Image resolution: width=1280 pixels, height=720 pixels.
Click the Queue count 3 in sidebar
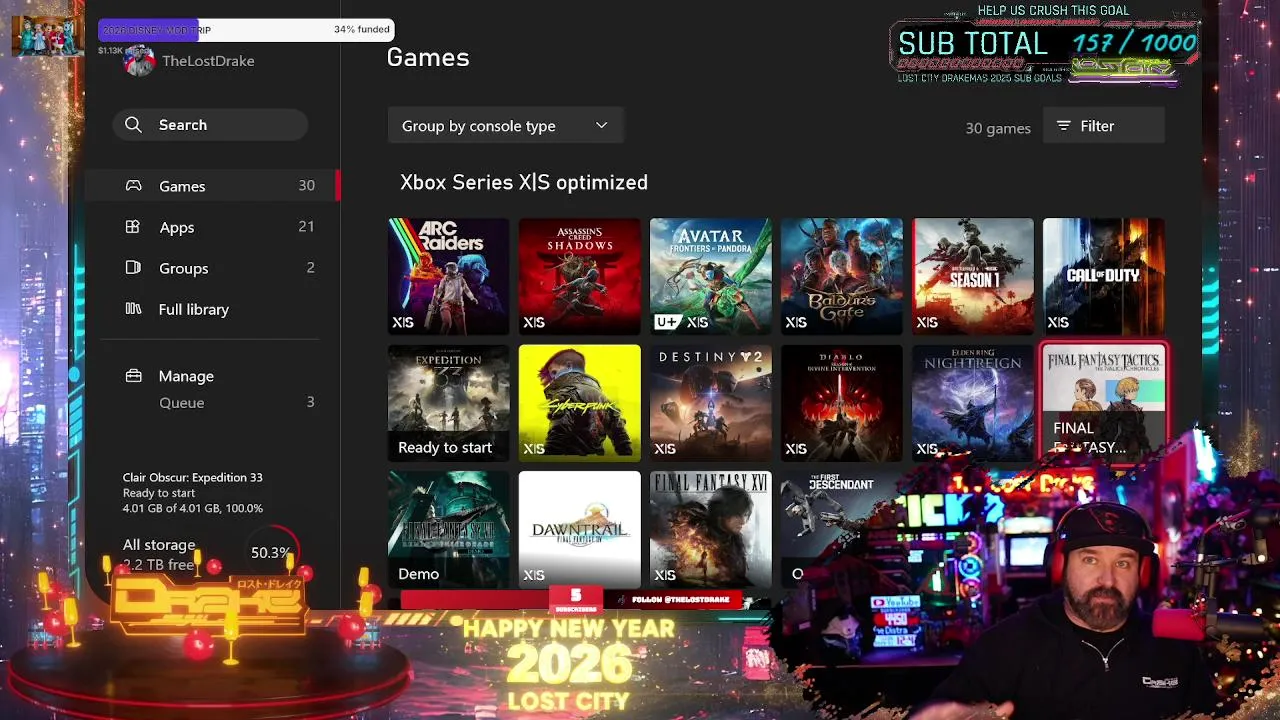pyautogui.click(x=310, y=402)
